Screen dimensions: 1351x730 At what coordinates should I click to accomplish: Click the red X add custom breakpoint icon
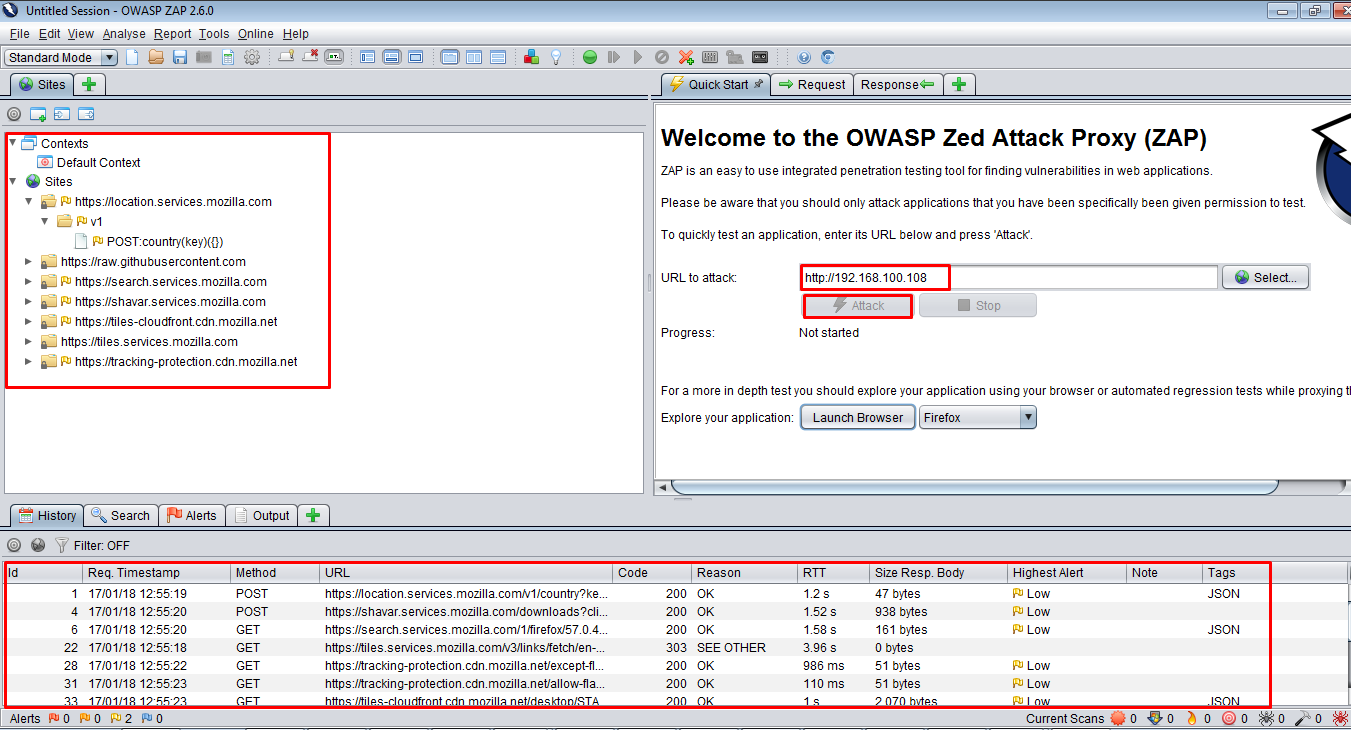click(686, 57)
